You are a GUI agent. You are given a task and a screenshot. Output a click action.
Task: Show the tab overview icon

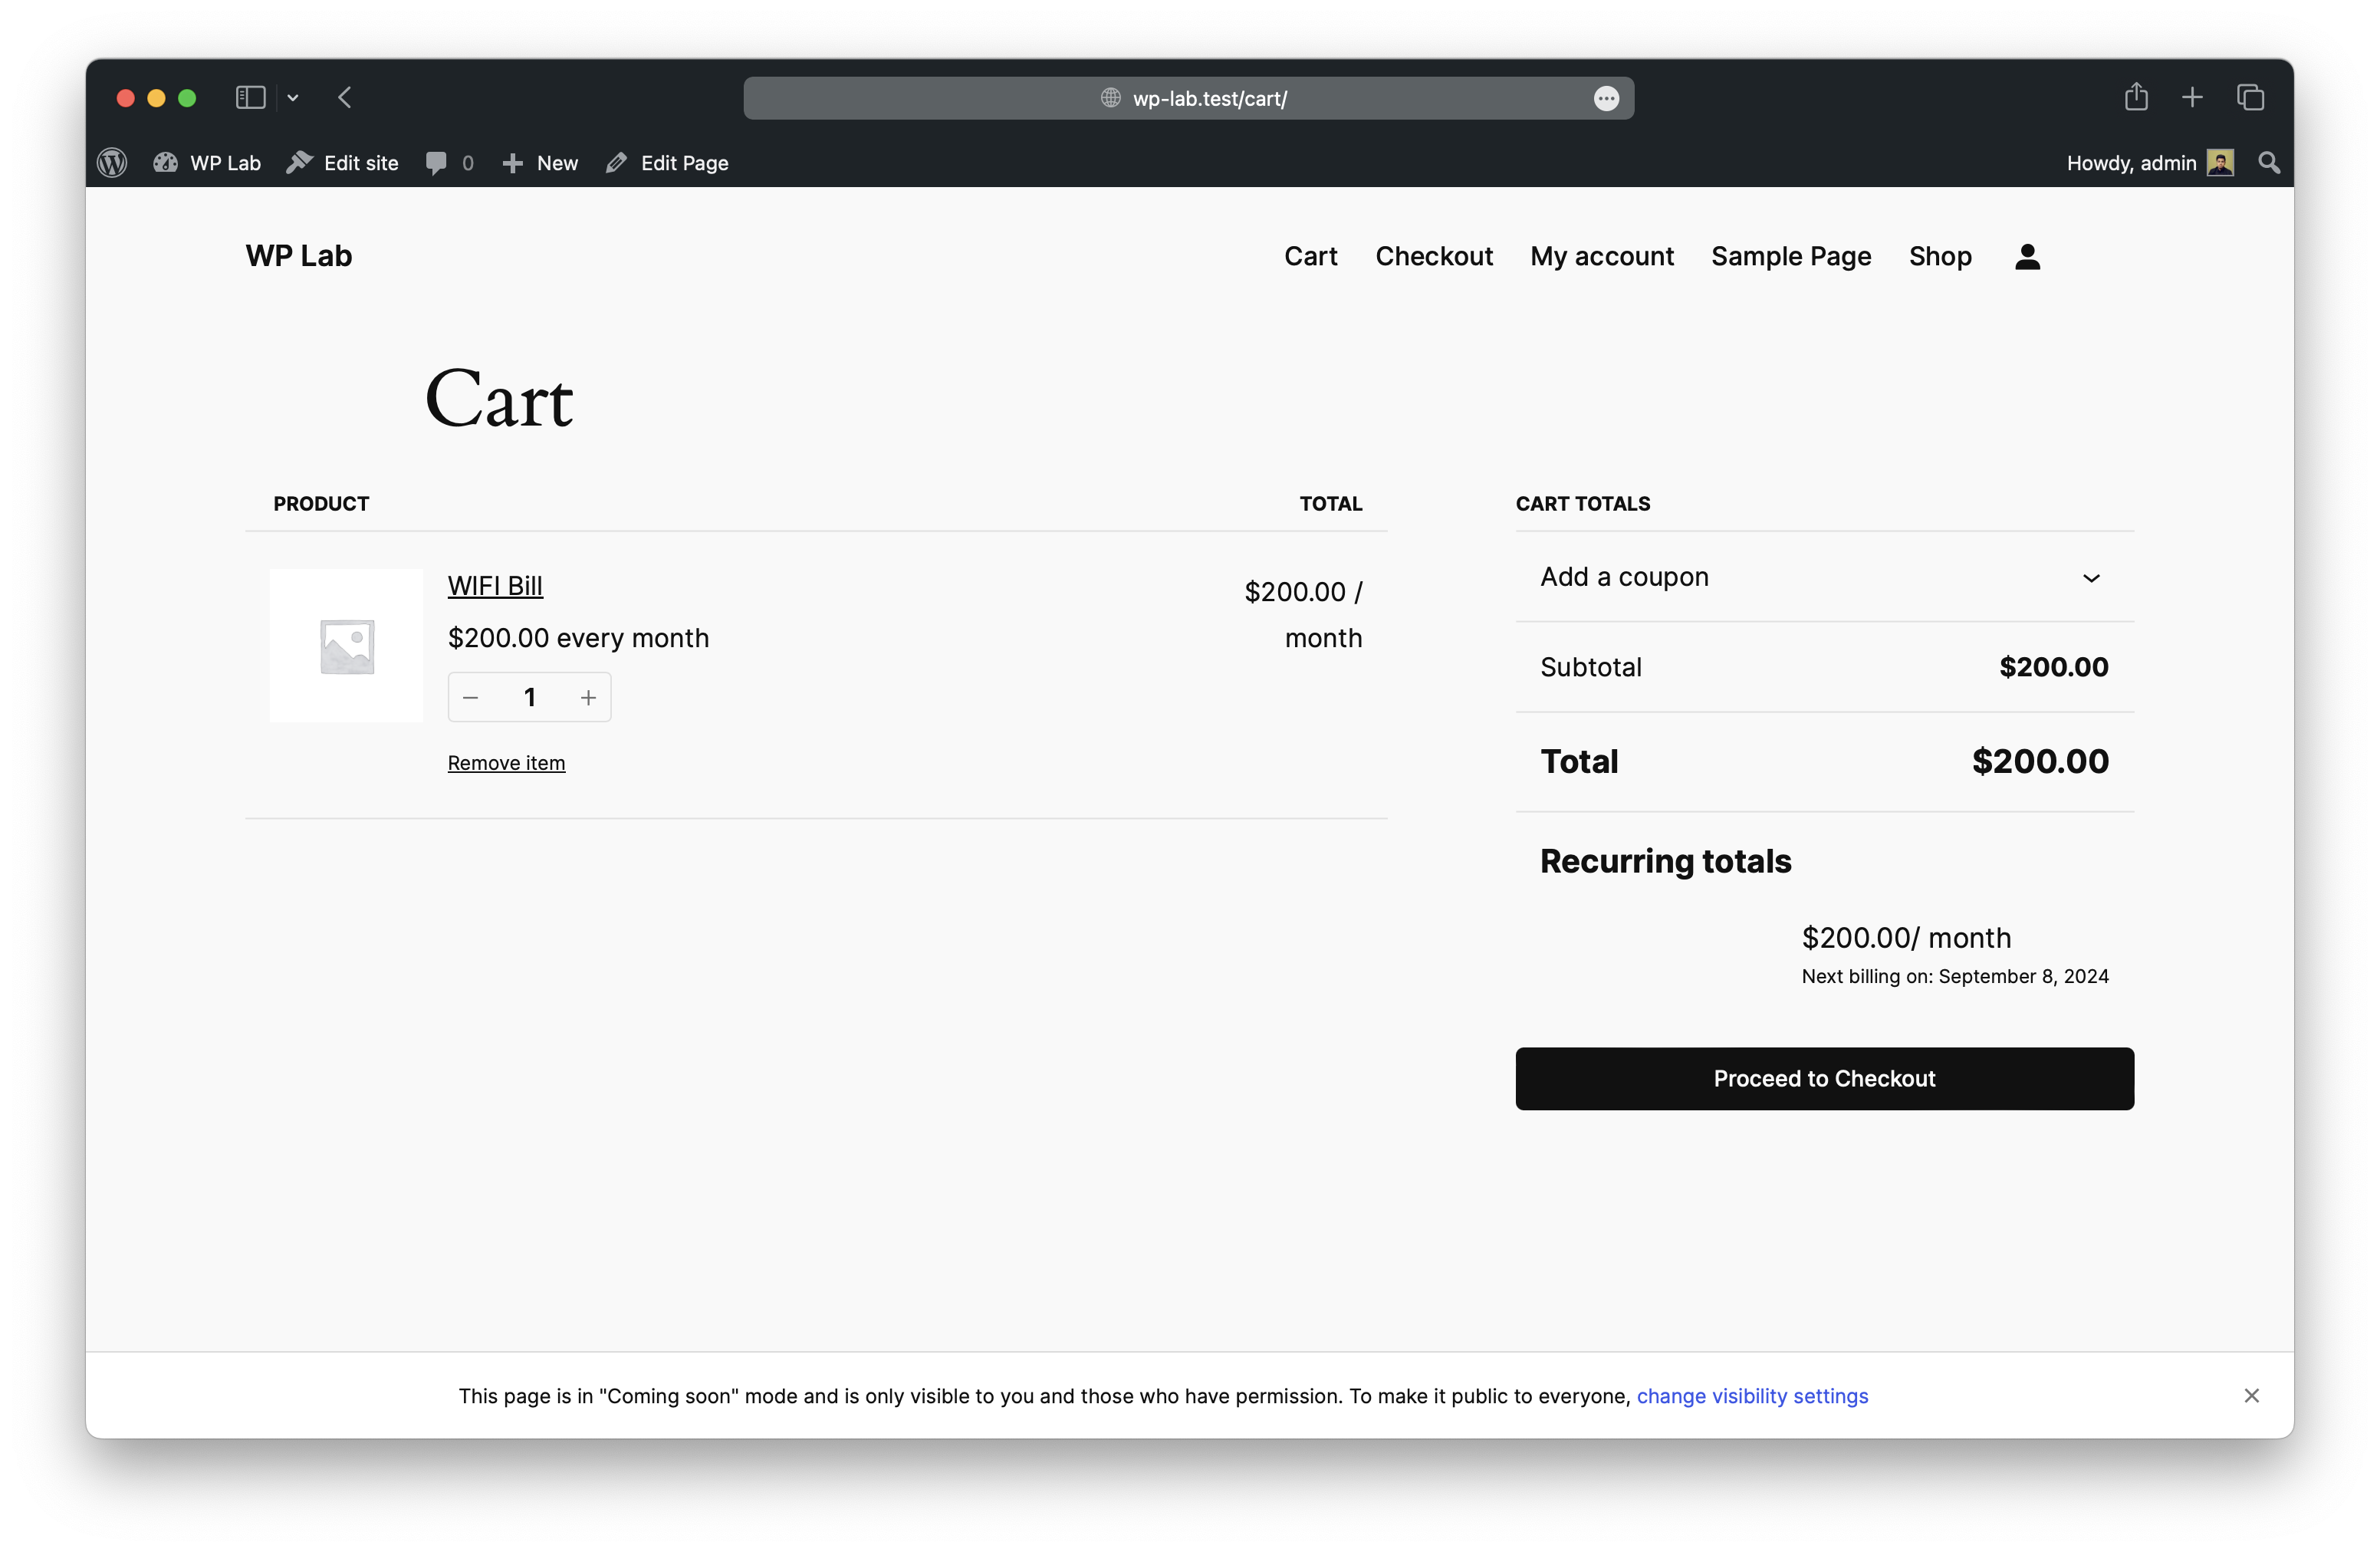click(2250, 97)
